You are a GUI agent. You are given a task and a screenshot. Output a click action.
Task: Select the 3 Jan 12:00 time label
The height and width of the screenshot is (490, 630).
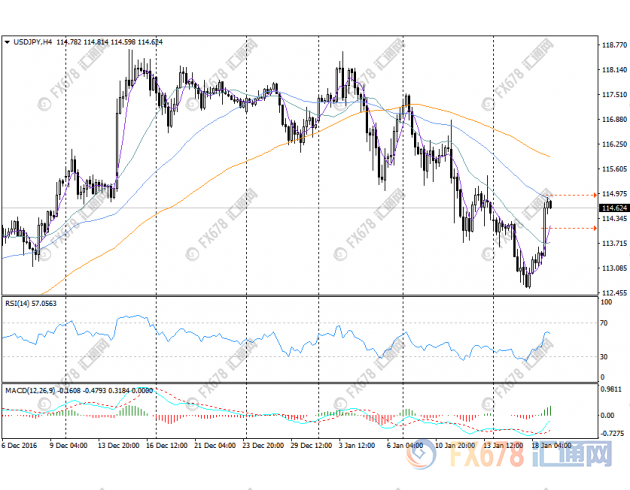tap(357, 446)
